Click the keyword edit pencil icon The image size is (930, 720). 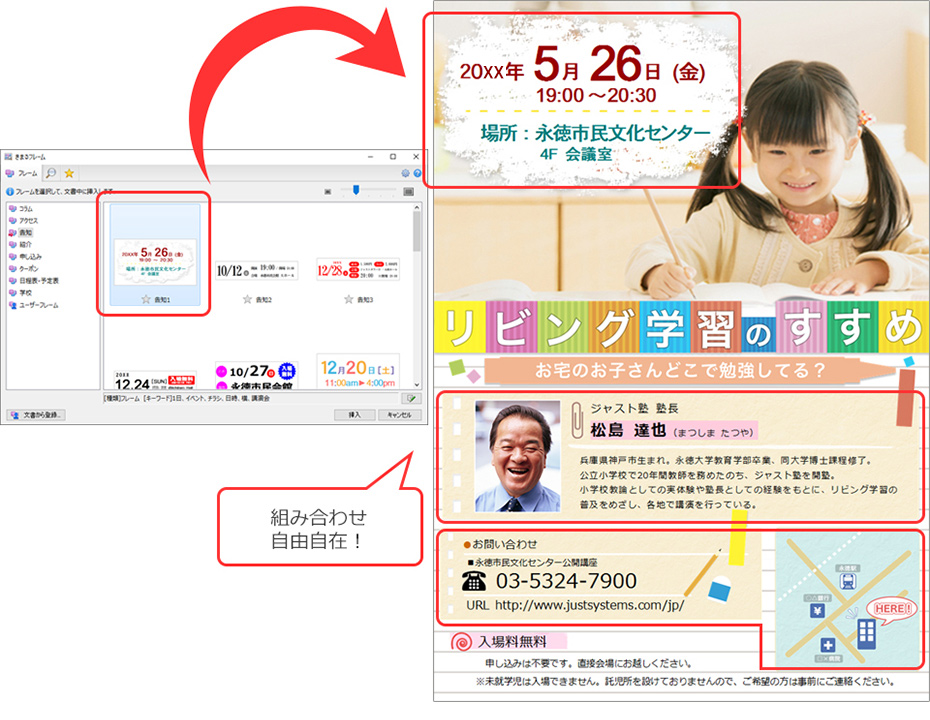[x=414, y=398]
